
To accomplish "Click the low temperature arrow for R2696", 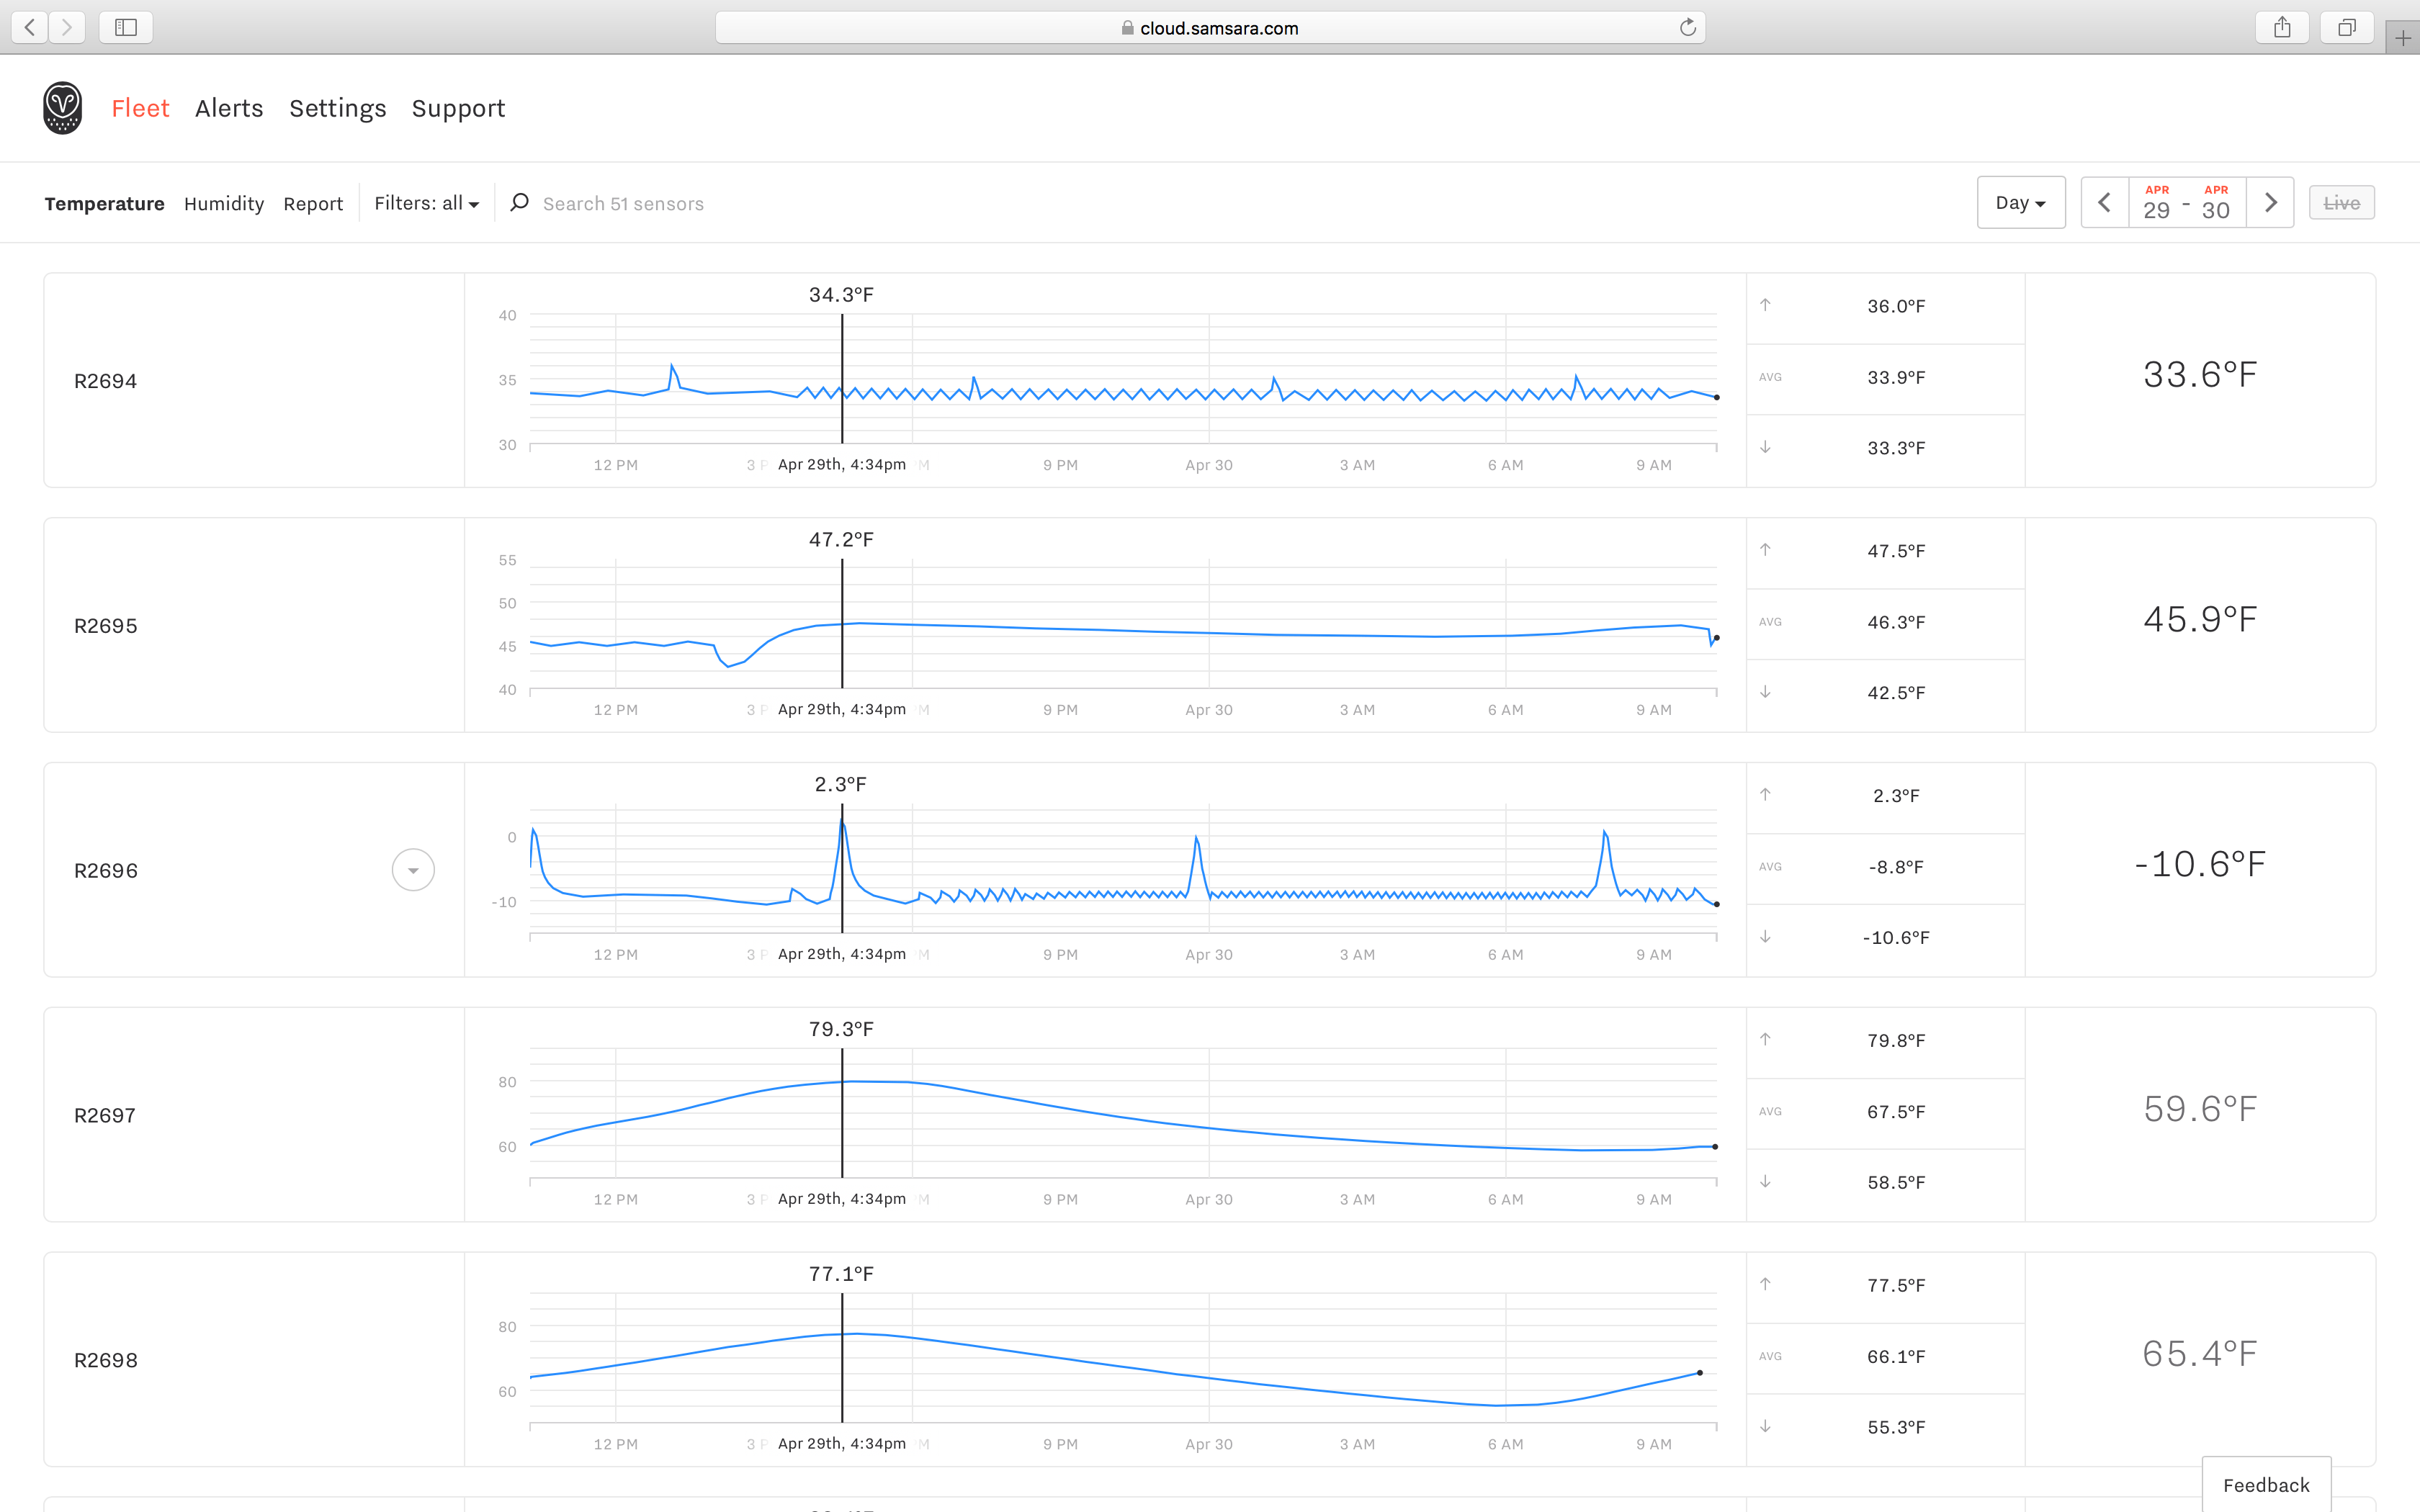I will (x=1766, y=937).
